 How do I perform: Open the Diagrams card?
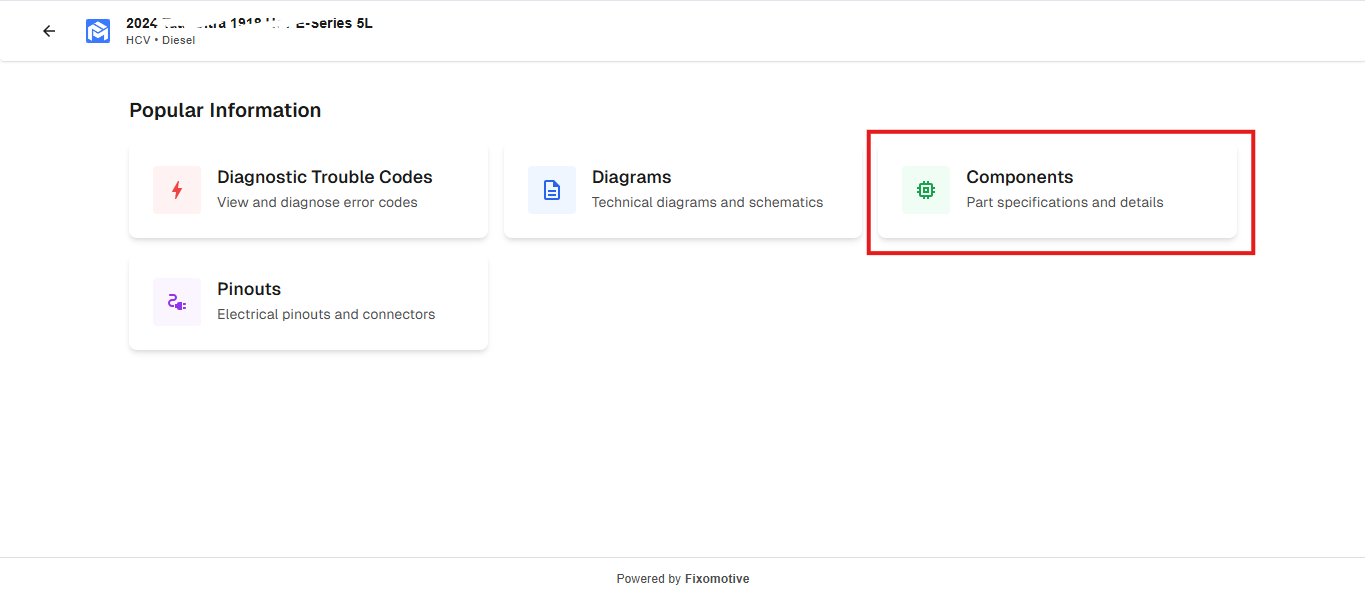pos(682,189)
